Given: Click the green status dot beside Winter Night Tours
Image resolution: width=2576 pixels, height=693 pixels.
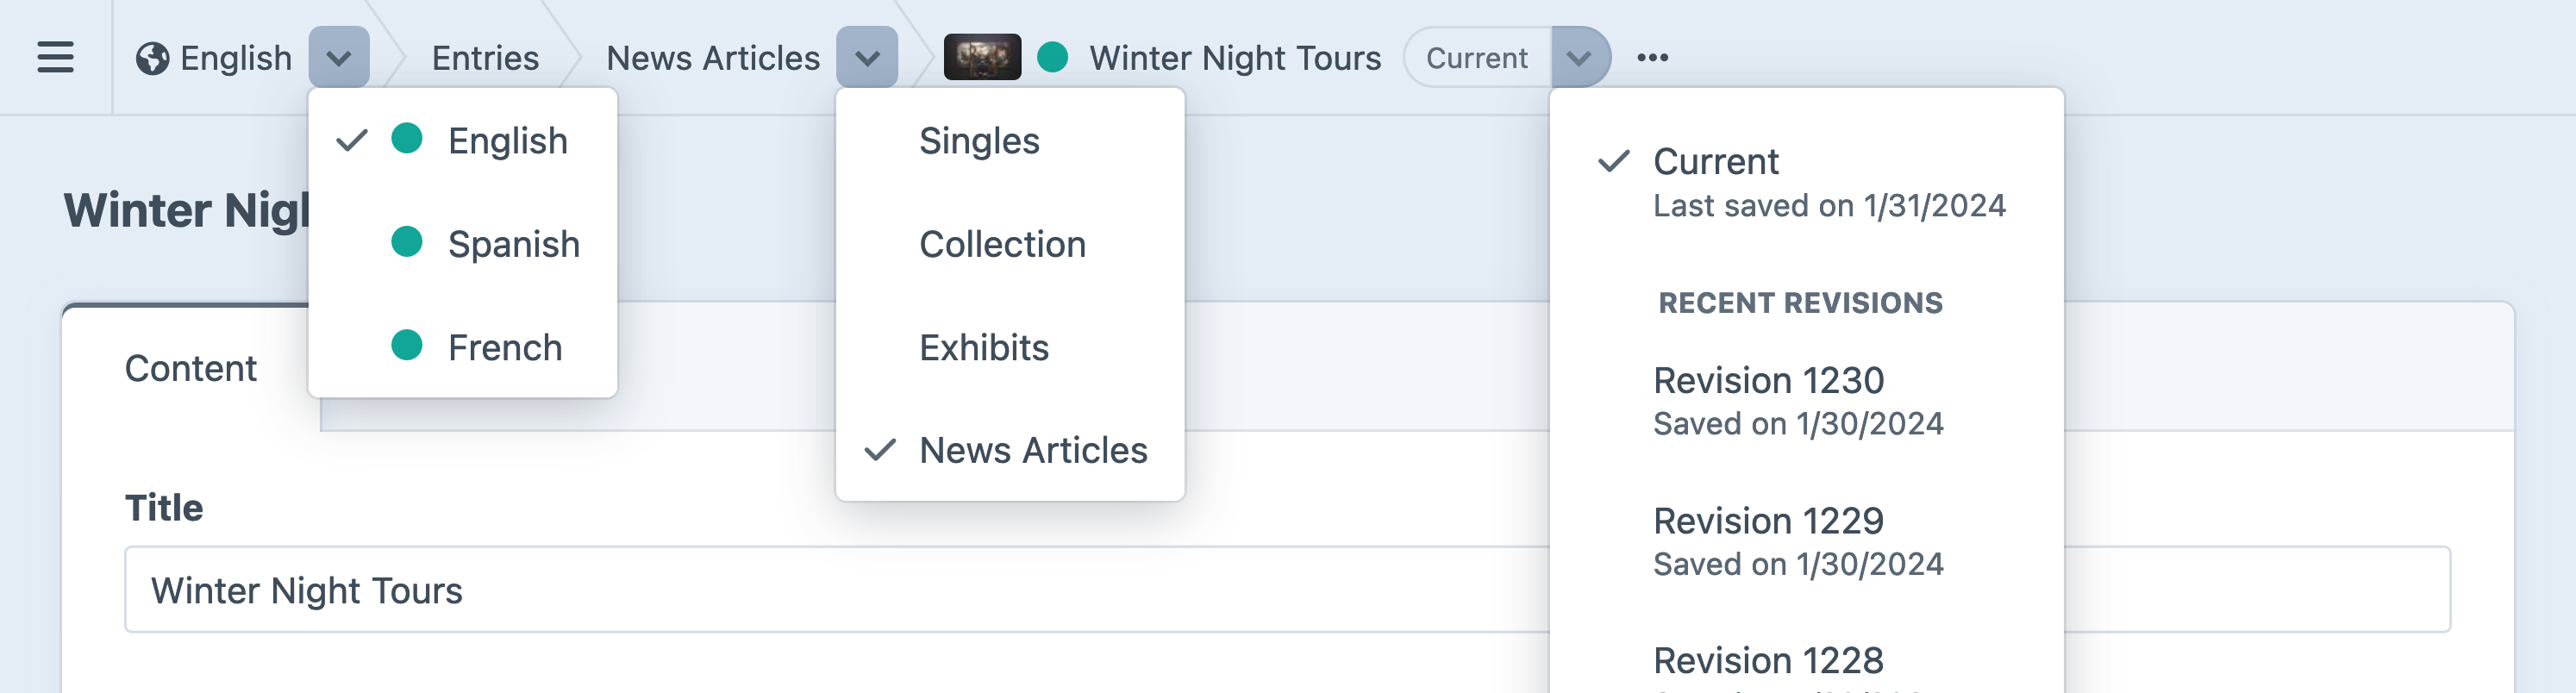Looking at the screenshot, I should coord(1052,57).
